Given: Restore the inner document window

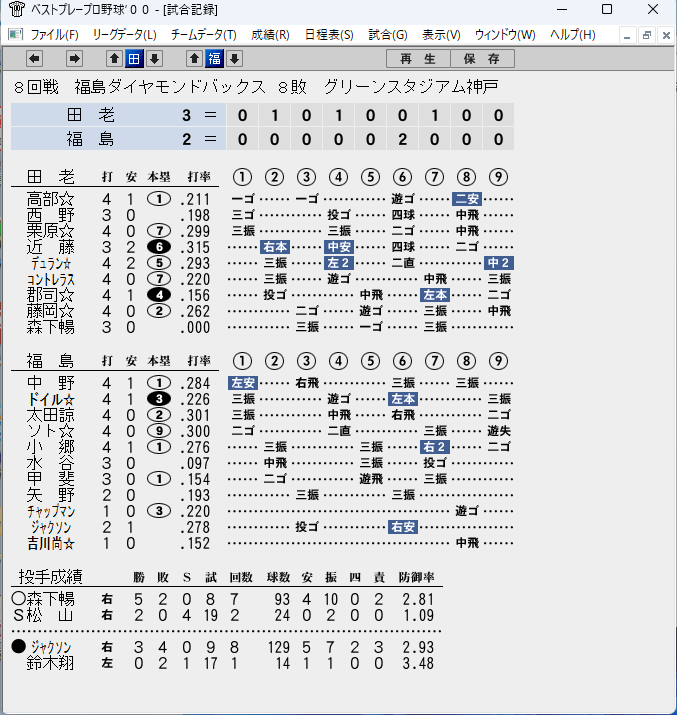Looking at the screenshot, I should tap(646, 35).
